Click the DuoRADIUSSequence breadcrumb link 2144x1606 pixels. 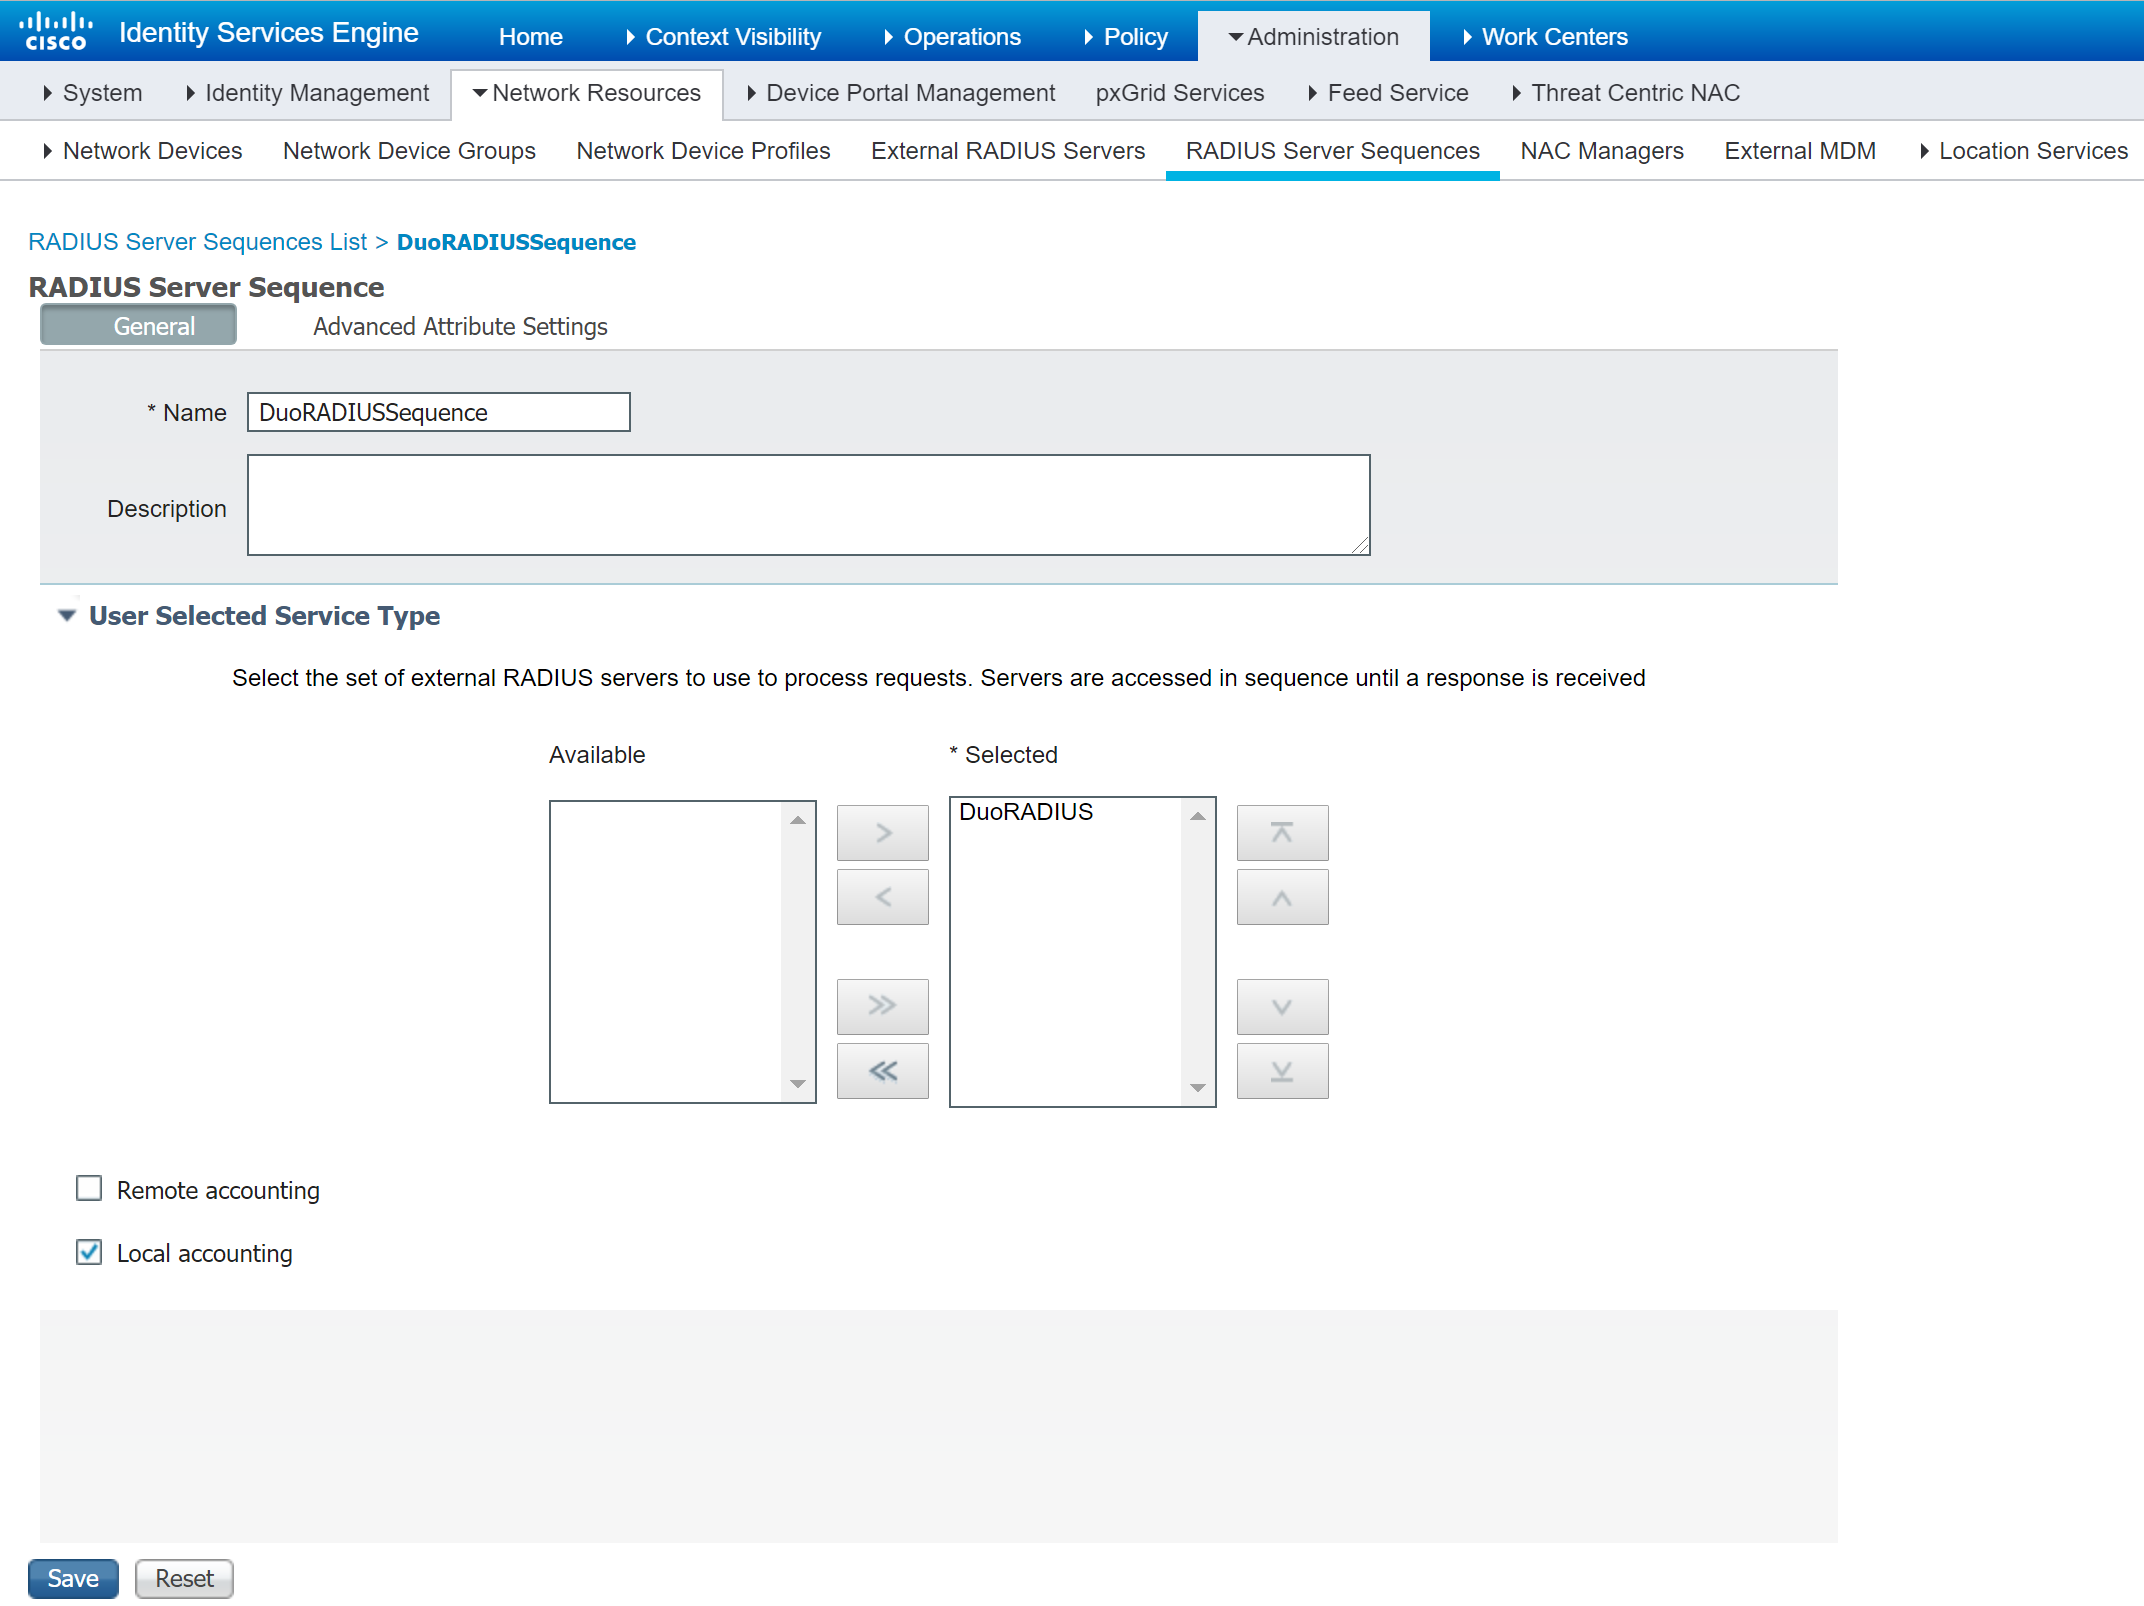click(x=567, y=243)
